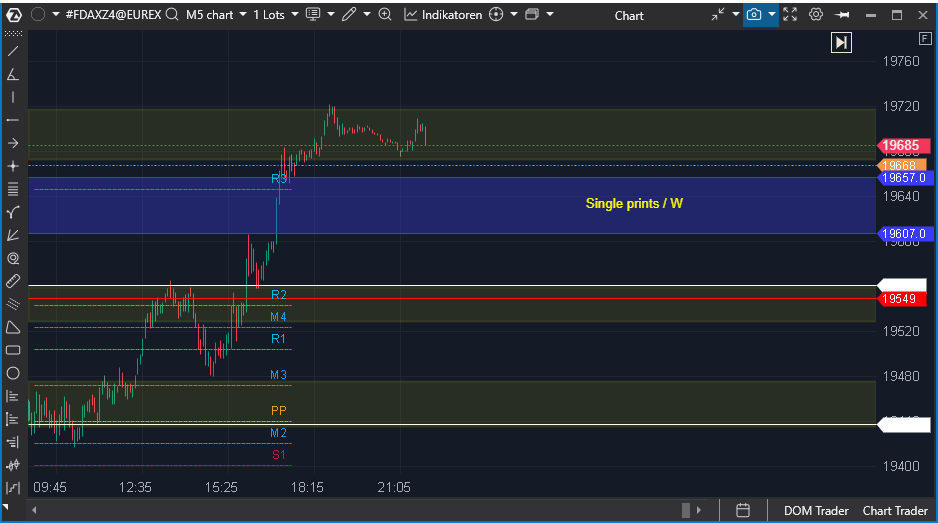Click the horizontal time scrollbar thumb
Screen dimensions: 938x523
(686, 511)
